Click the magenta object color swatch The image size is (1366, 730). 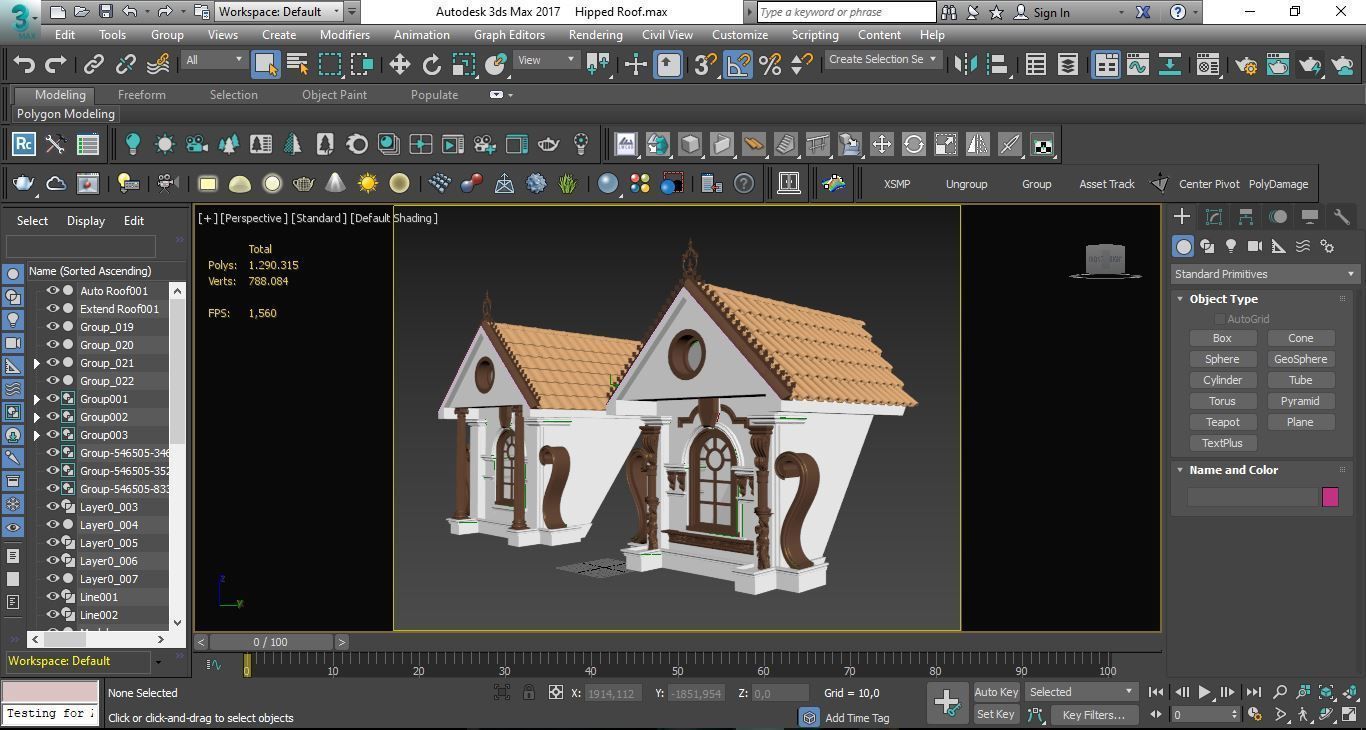(x=1330, y=497)
